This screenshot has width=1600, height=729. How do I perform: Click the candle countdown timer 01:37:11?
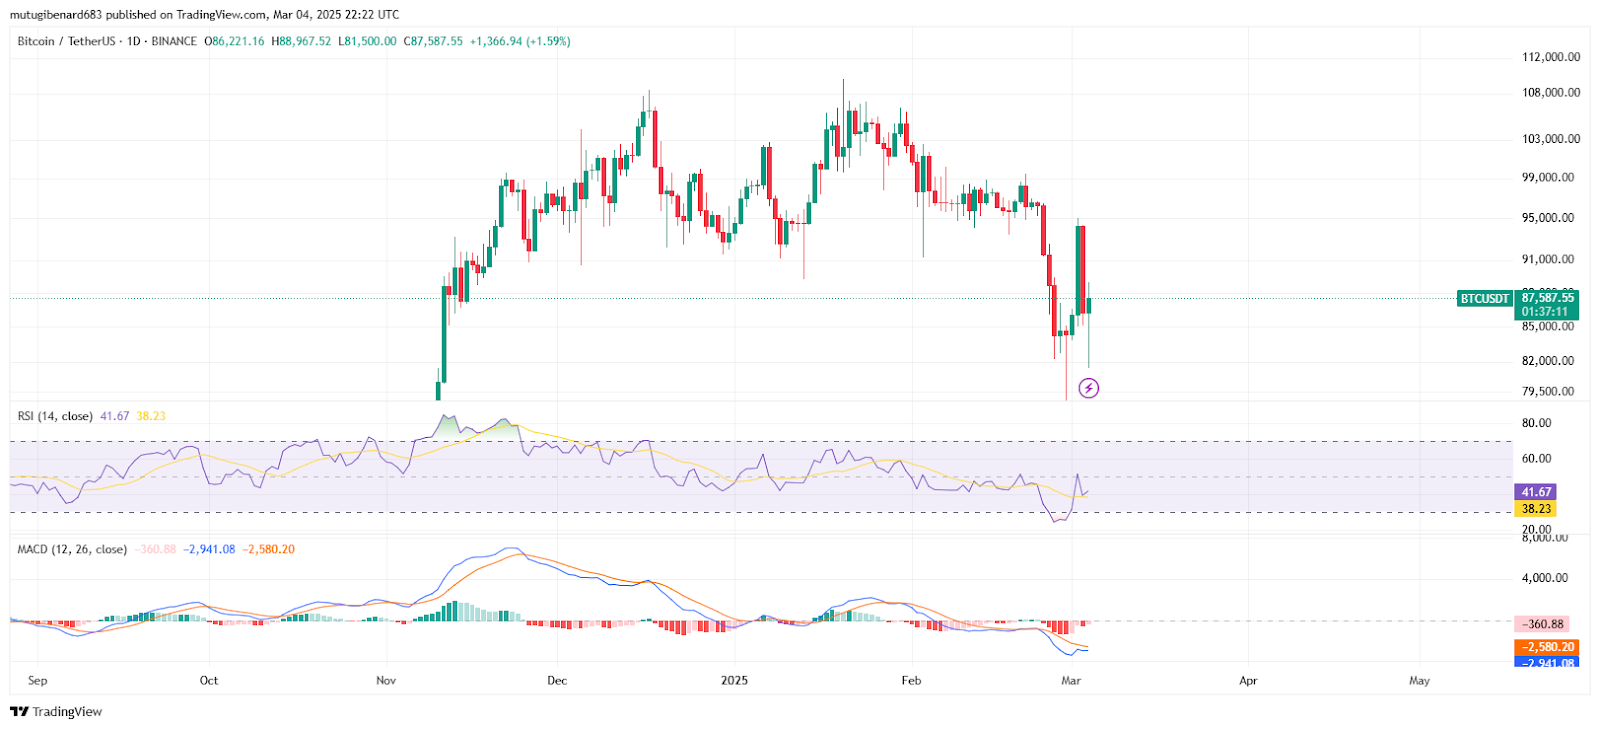pos(1545,312)
